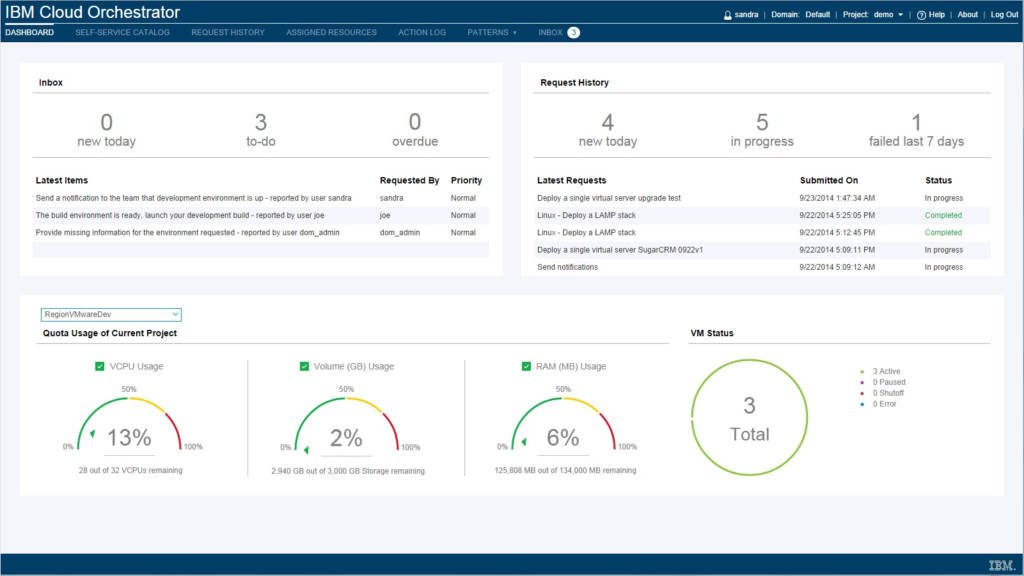The image size is (1024, 576).
Task: Toggle the Volume (GB) Usage checkbox
Action: 304,366
